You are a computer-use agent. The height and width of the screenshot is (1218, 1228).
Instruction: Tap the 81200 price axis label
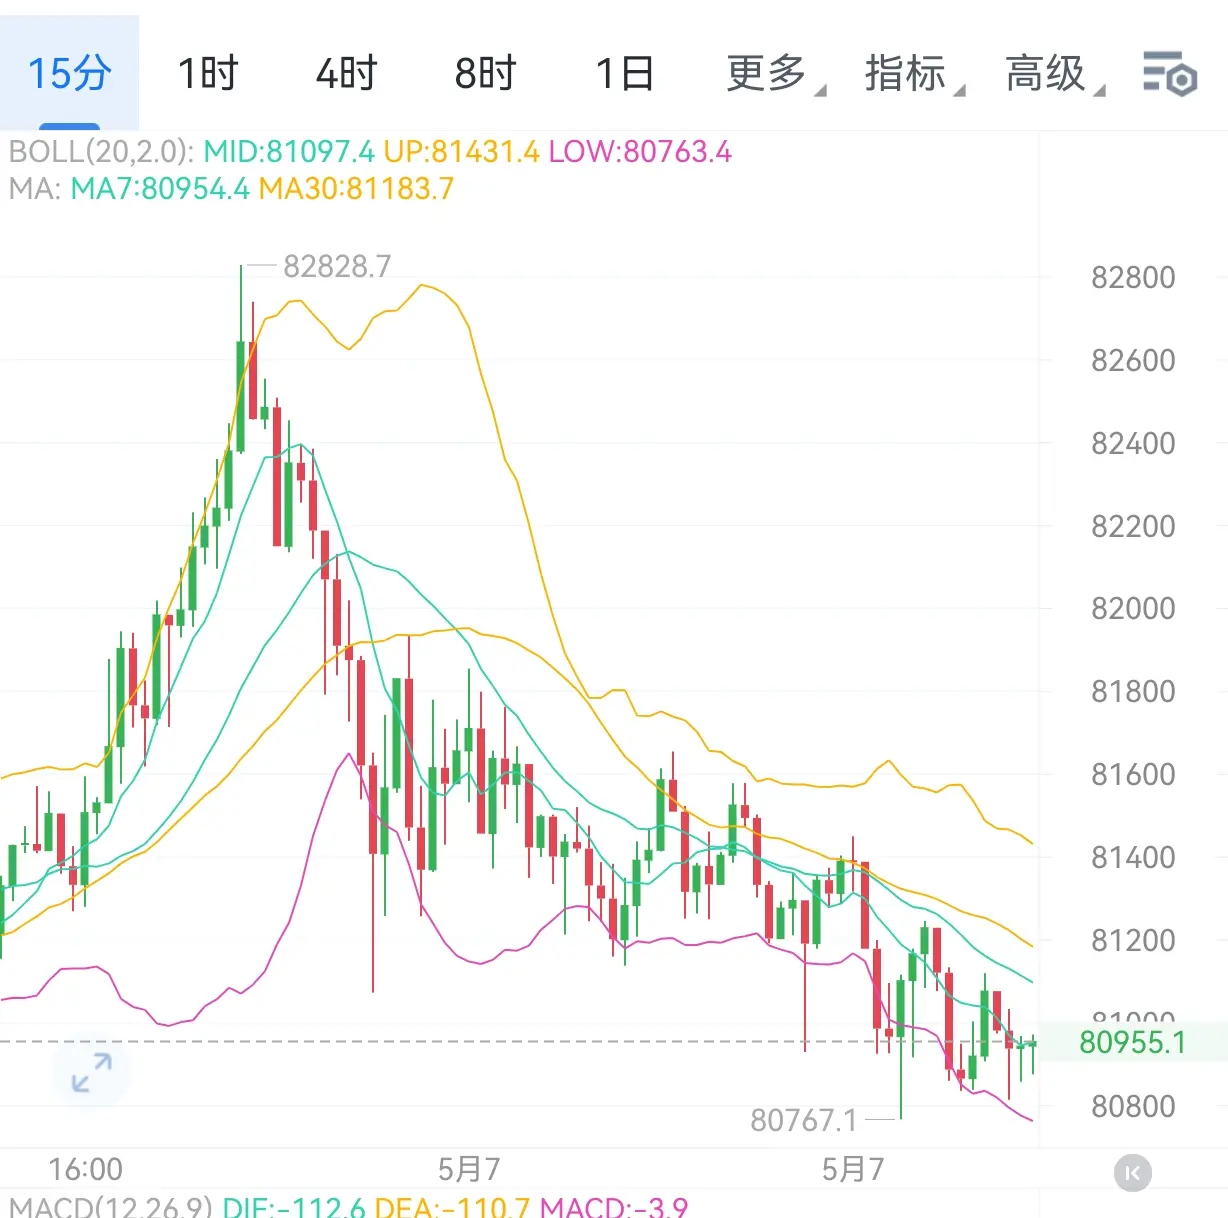tap(1133, 940)
